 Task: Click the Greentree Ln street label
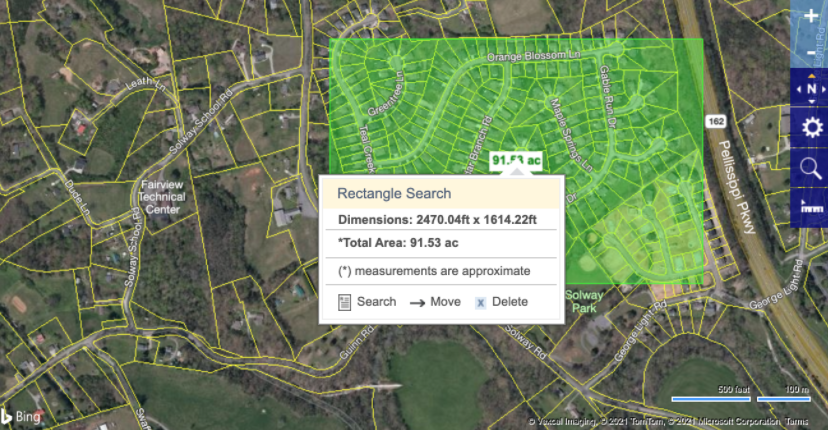pos(385,94)
